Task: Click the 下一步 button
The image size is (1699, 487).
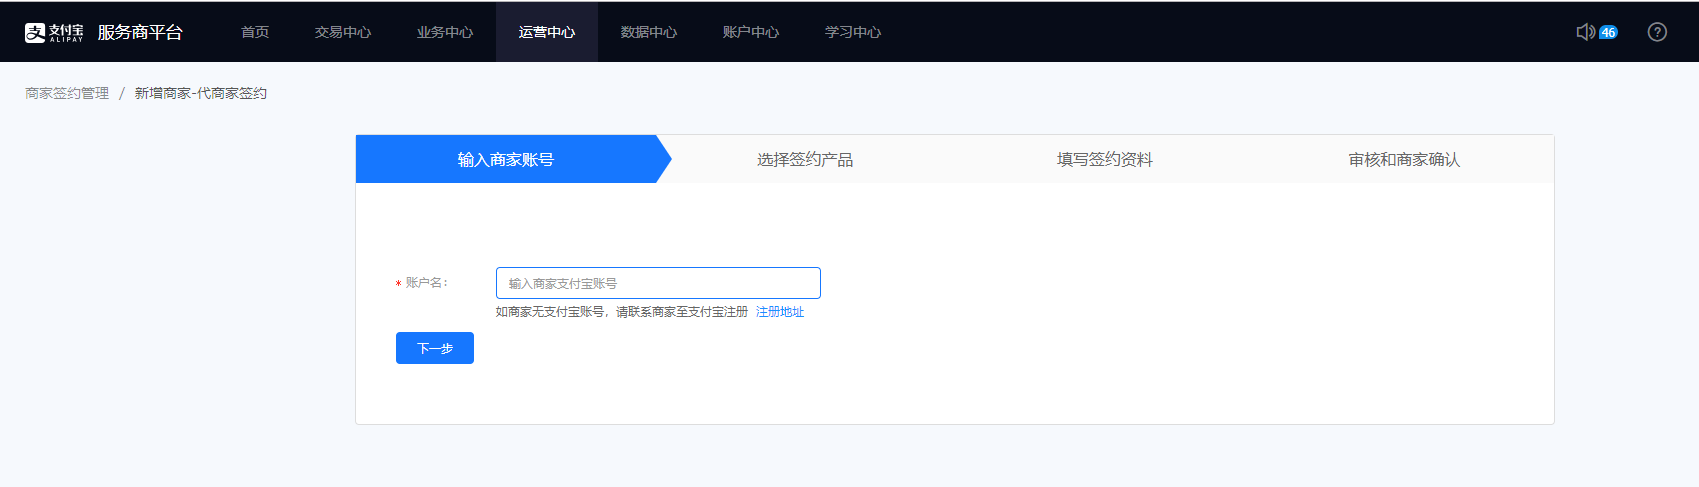Action: pyautogui.click(x=435, y=348)
